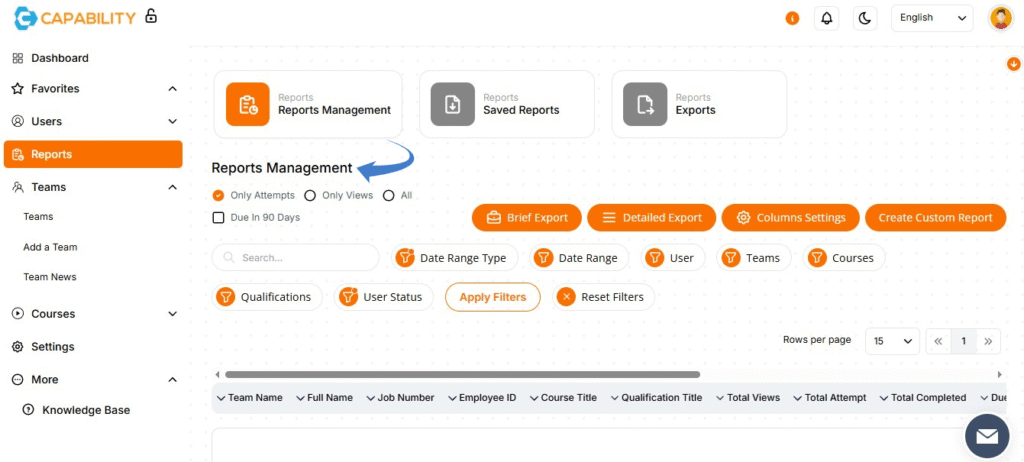Select the Only Attempts radio button
The image size is (1024, 462).
(x=219, y=195)
